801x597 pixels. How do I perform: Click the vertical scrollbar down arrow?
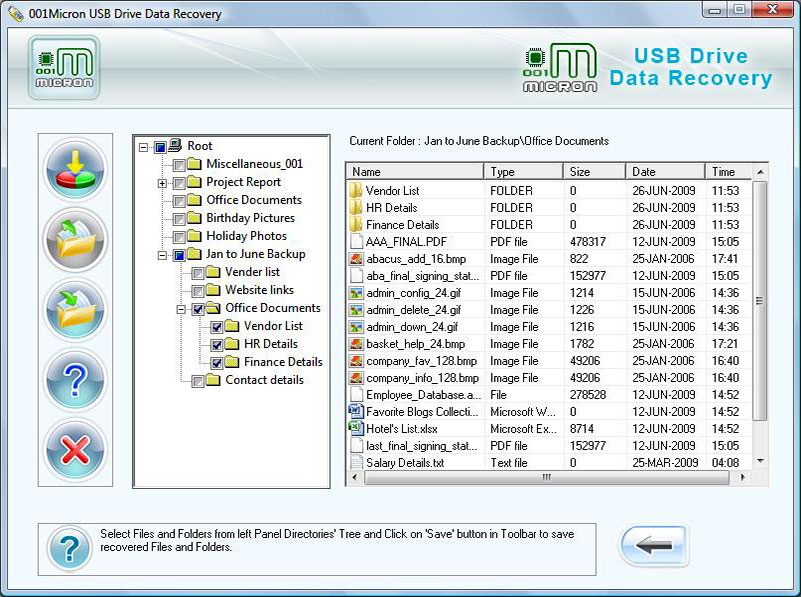click(760, 460)
